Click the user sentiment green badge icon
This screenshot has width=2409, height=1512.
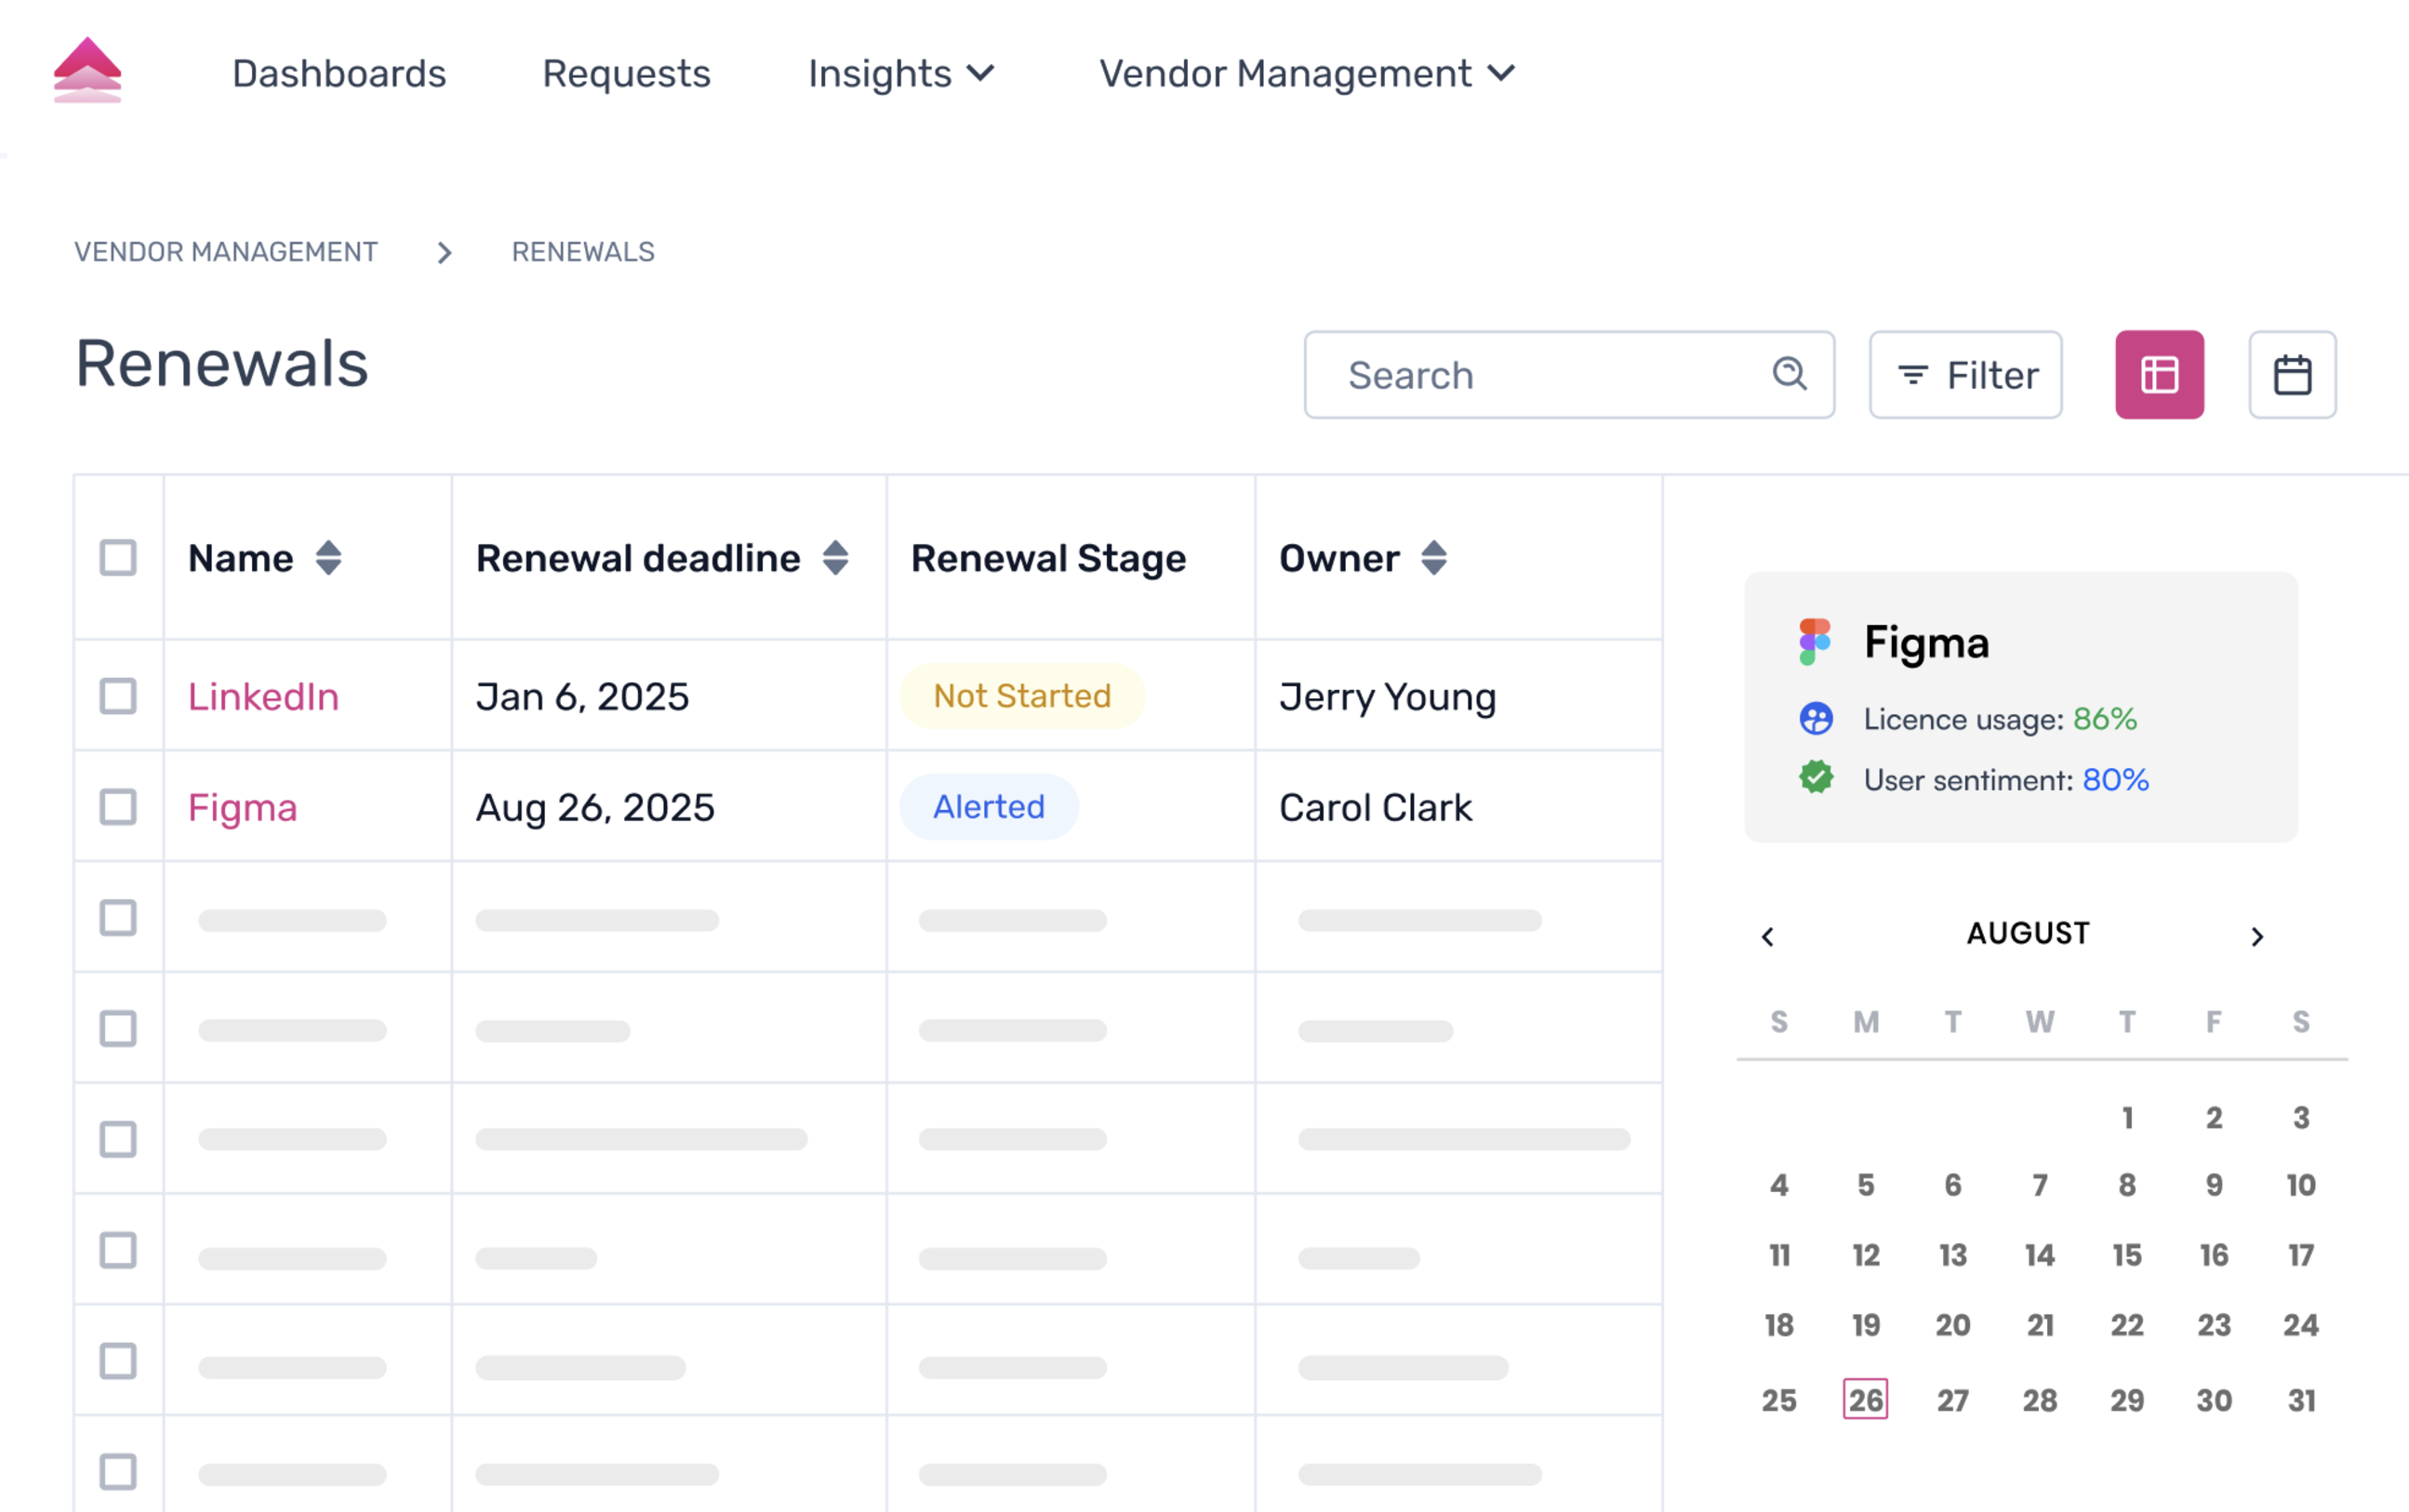tap(1816, 778)
